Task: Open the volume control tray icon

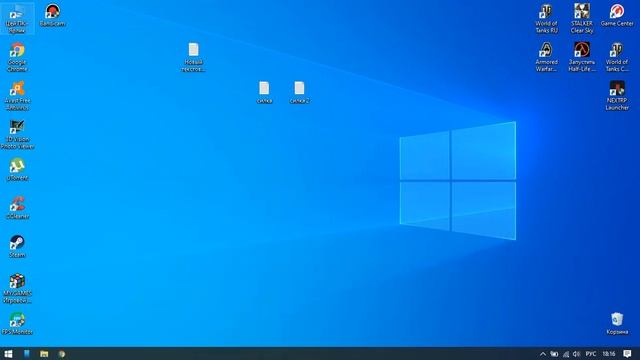Action: pos(576,354)
